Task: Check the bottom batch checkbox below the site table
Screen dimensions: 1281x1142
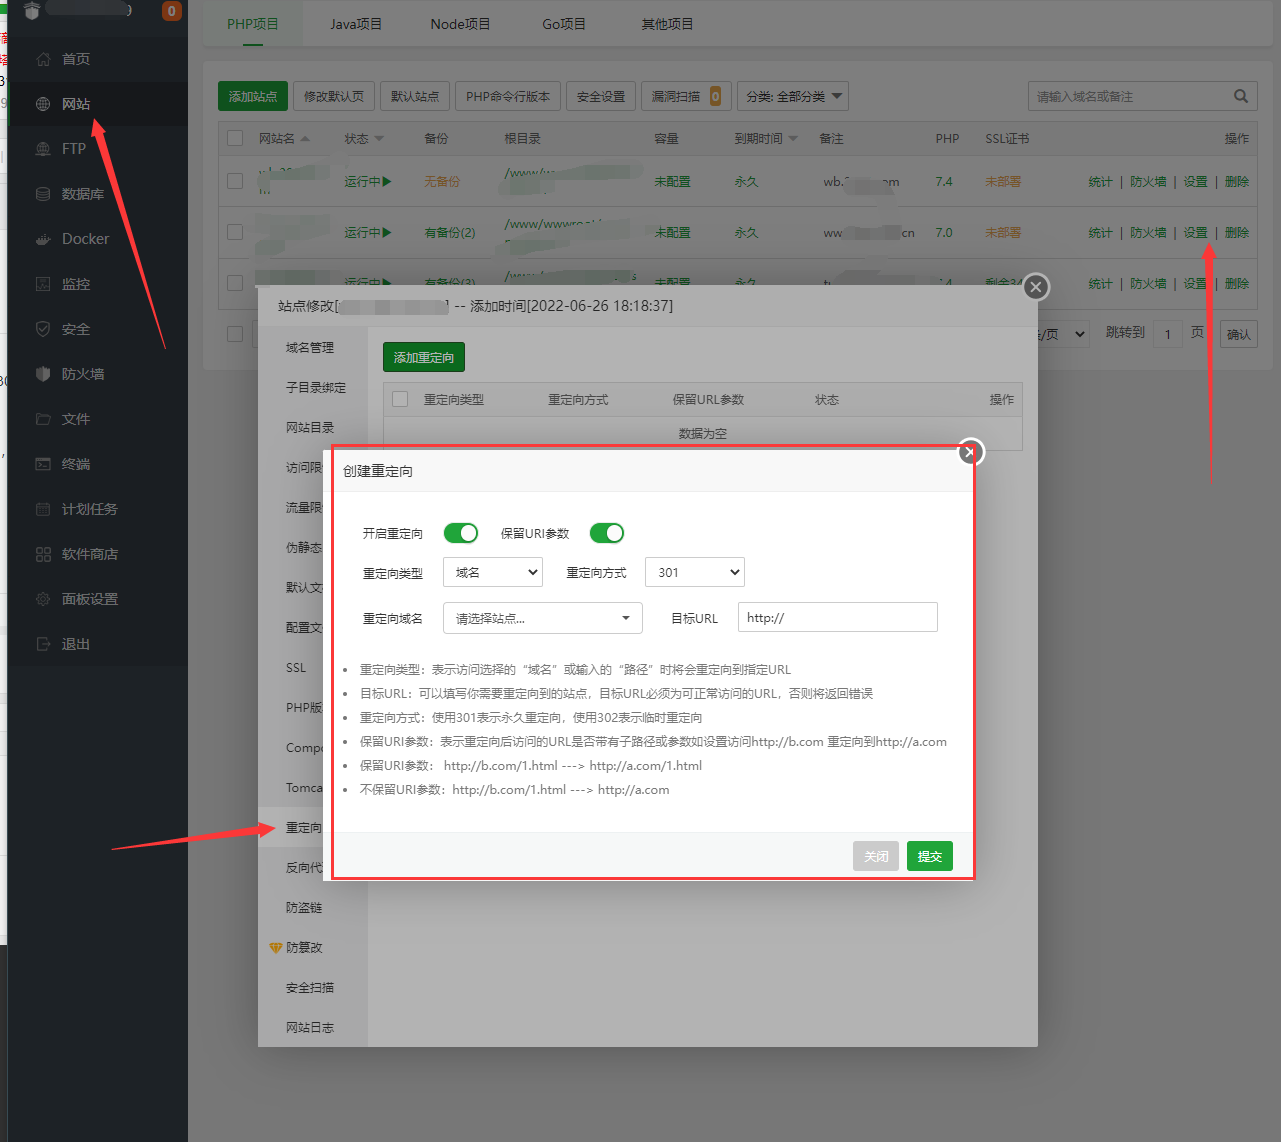Action: (x=235, y=334)
